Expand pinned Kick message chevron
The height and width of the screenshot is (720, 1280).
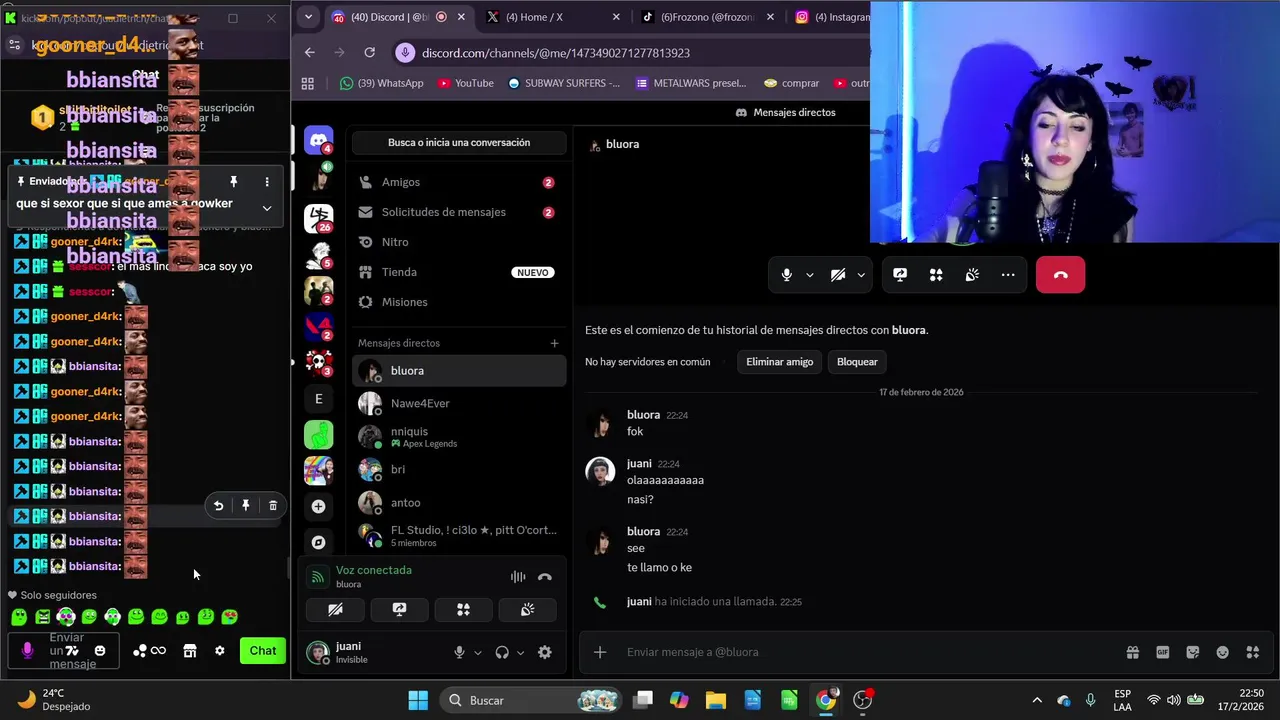pyautogui.click(x=267, y=208)
